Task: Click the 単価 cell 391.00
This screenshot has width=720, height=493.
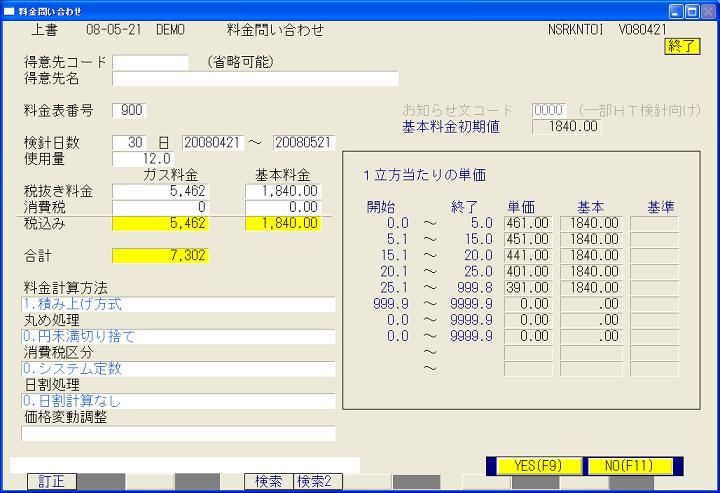Action: point(528,288)
